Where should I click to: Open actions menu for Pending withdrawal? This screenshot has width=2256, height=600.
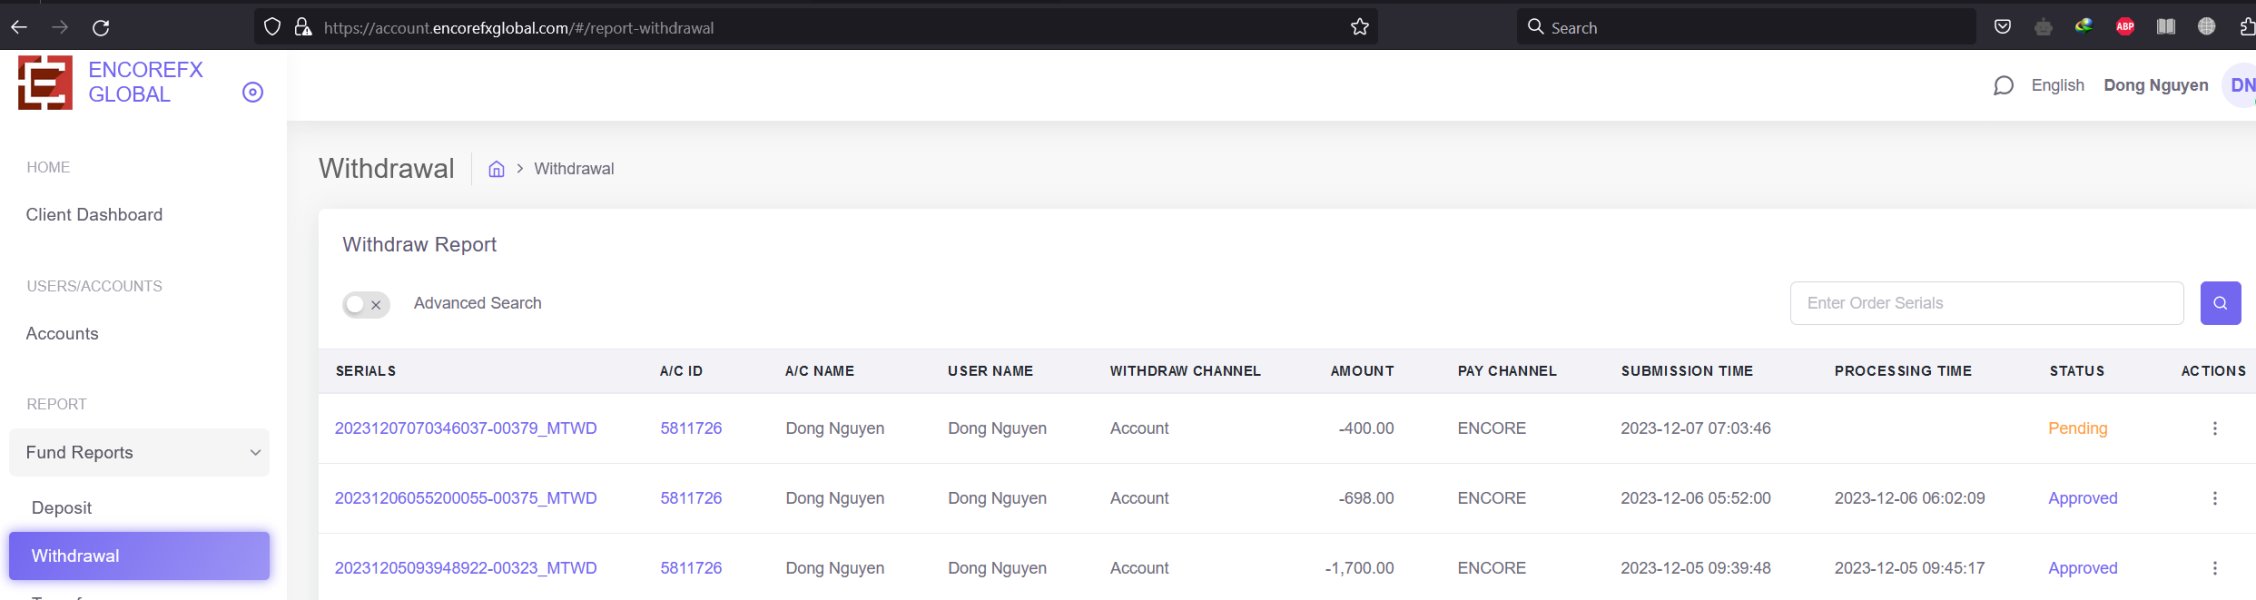pos(2214,428)
